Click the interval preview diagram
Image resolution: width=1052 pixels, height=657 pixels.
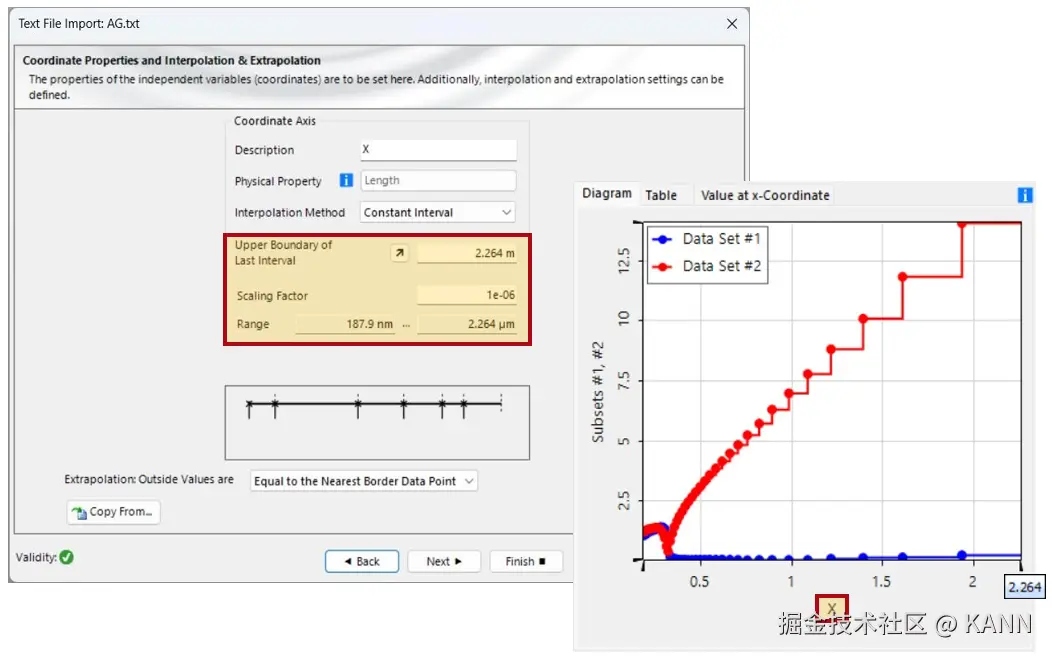coord(377,423)
